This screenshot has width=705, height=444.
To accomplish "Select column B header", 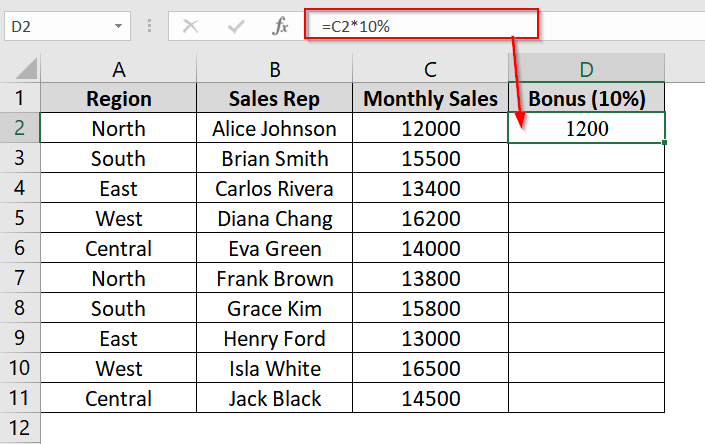I will pyautogui.click(x=275, y=68).
